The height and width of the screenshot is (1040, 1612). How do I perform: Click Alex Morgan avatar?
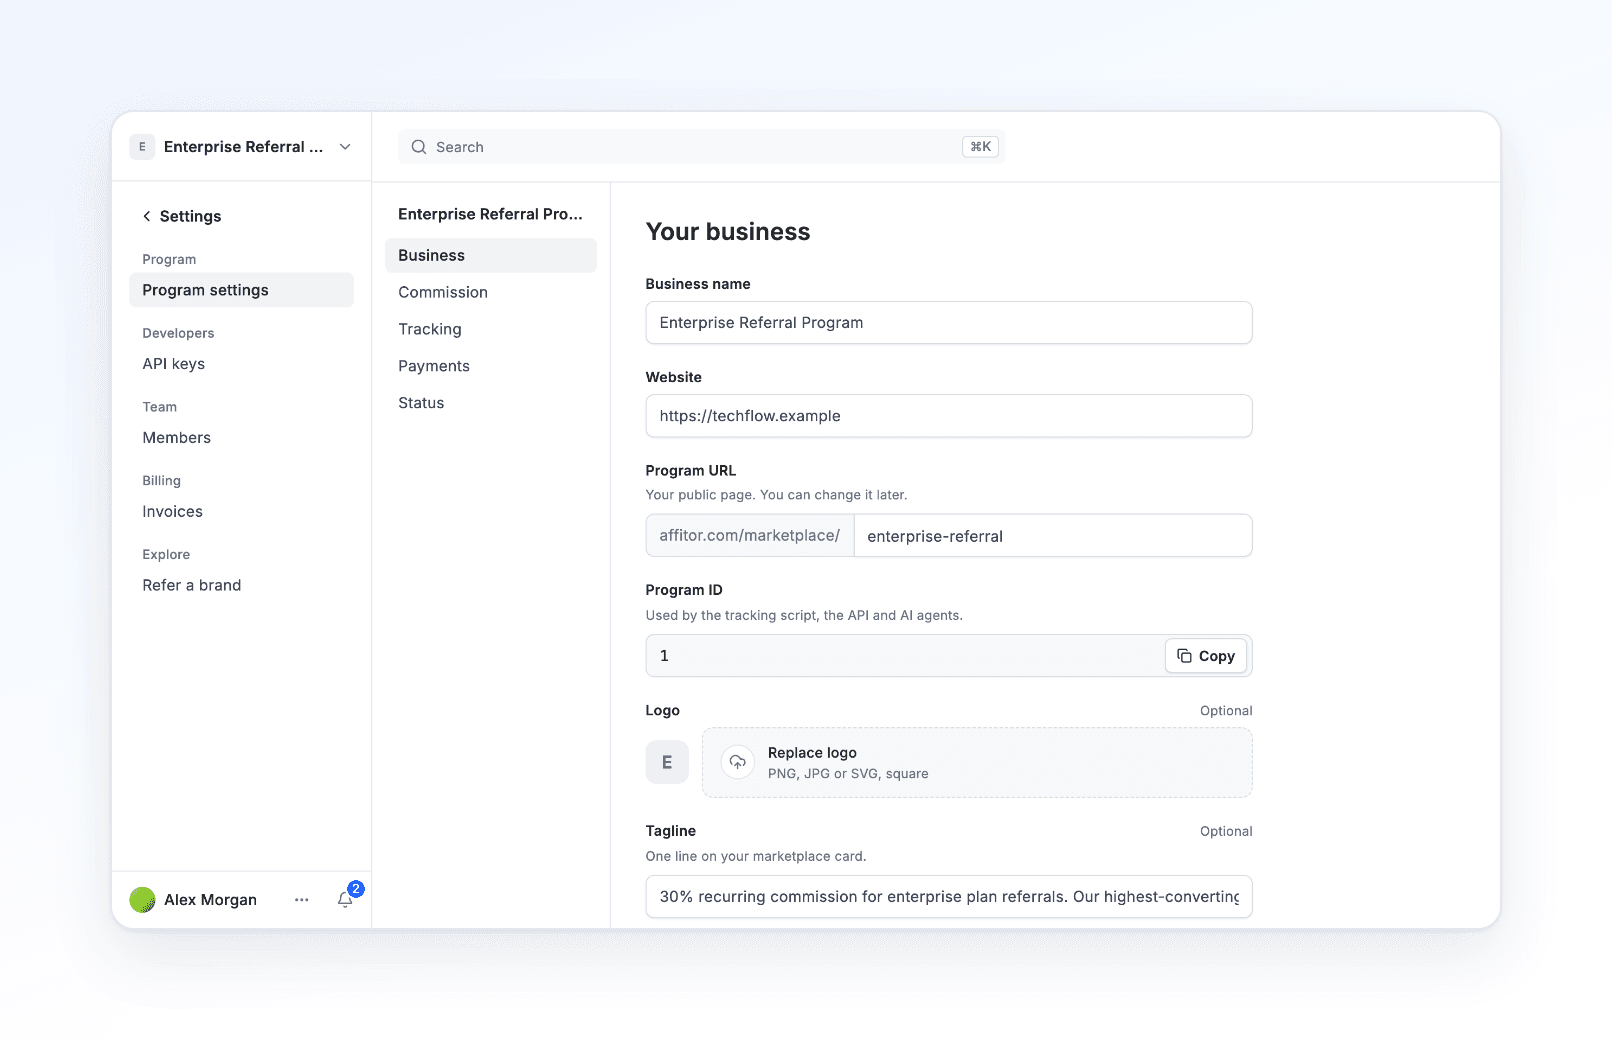click(143, 900)
